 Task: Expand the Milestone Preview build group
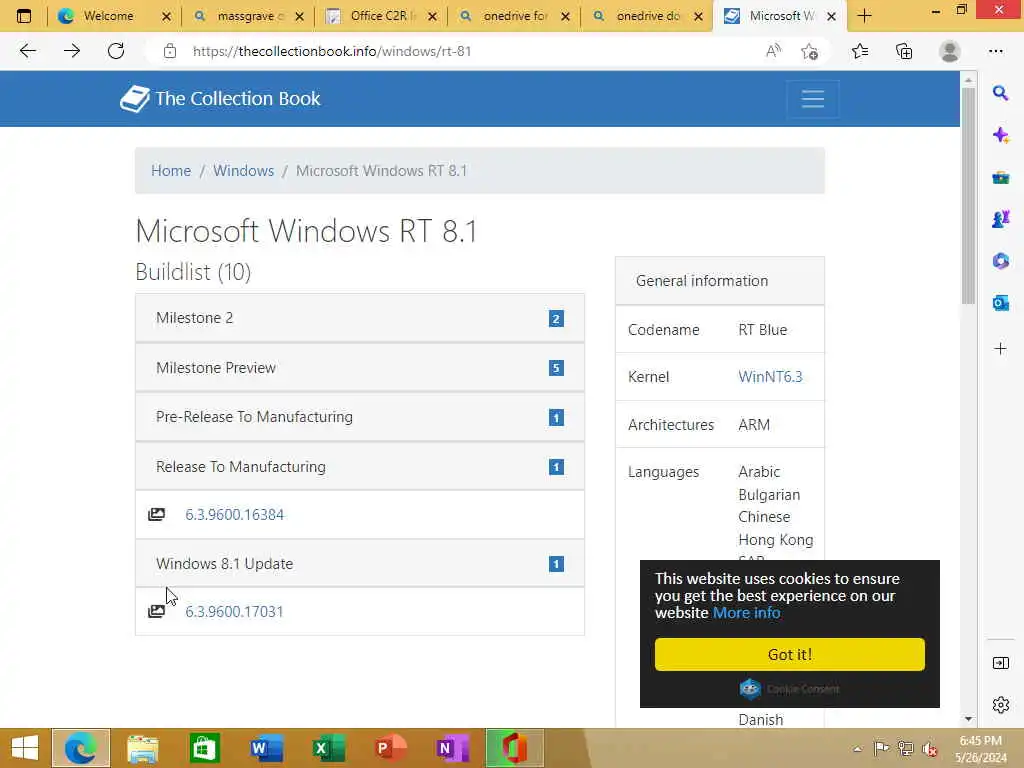point(360,368)
